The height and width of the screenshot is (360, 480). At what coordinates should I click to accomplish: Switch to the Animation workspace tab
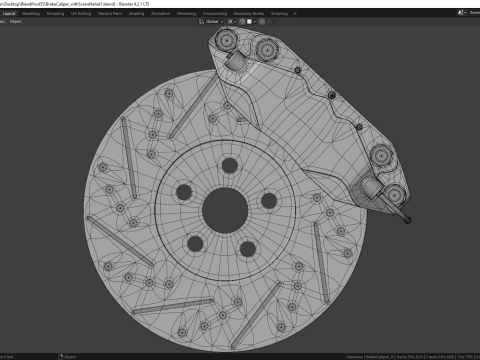tap(160, 14)
